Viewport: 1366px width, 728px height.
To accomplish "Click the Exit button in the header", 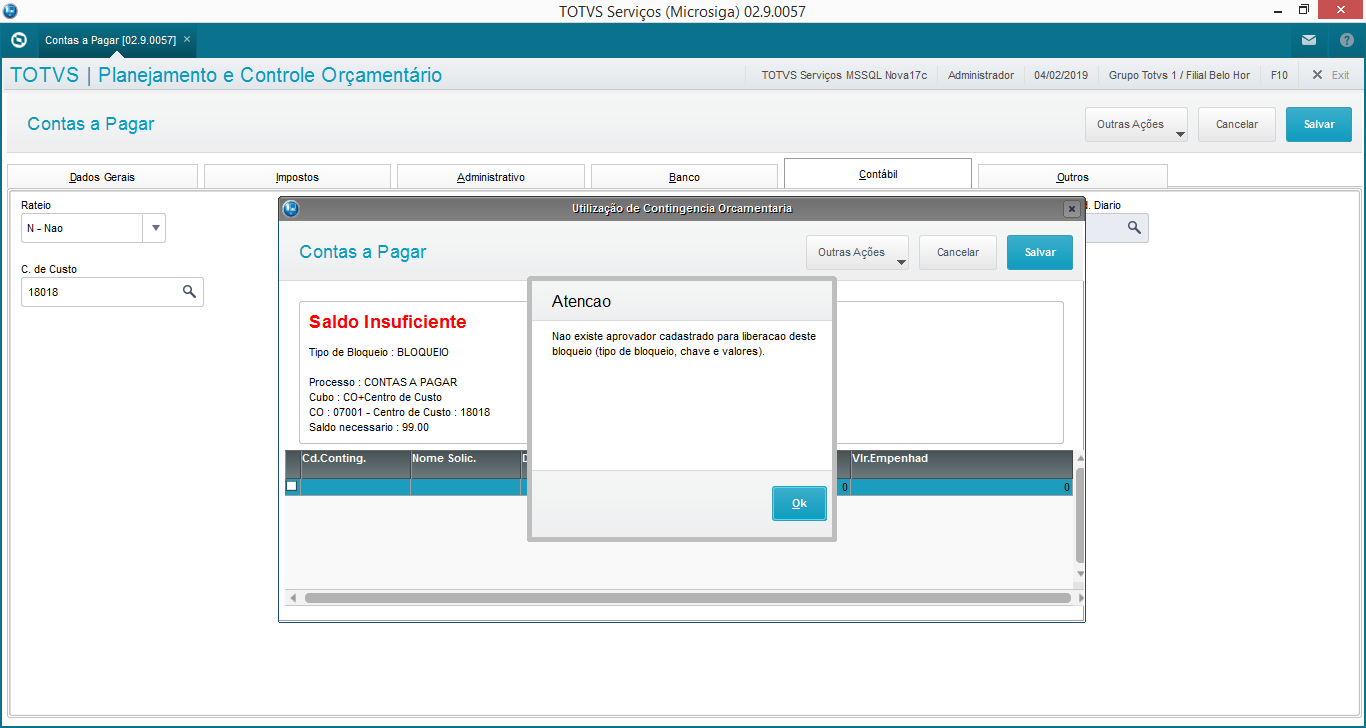I will 1331,75.
